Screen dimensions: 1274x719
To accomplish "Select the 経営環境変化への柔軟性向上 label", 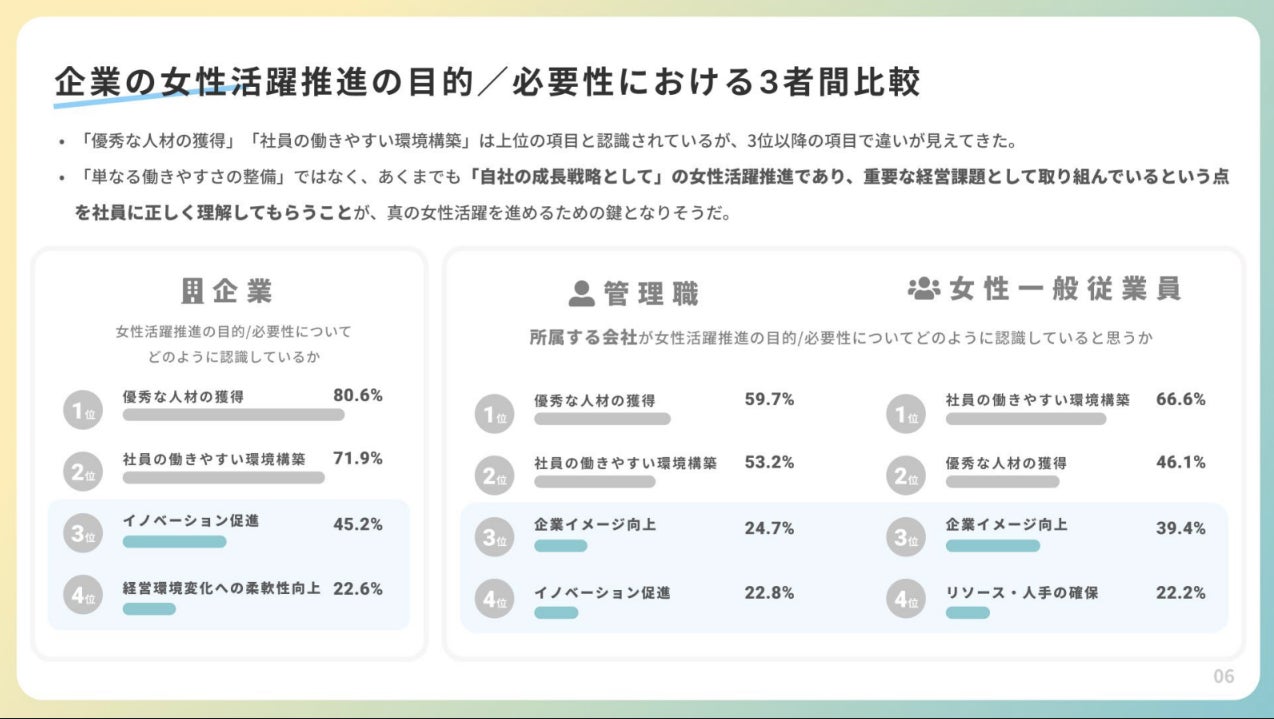I will click(222, 588).
